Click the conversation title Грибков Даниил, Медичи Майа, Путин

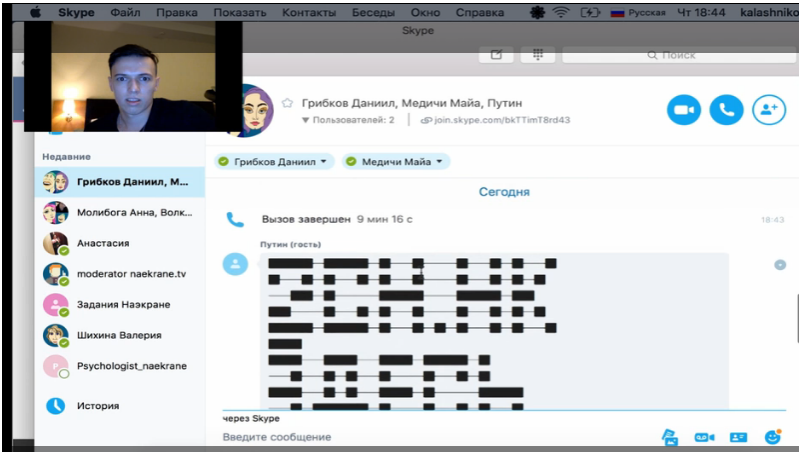coord(412,103)
